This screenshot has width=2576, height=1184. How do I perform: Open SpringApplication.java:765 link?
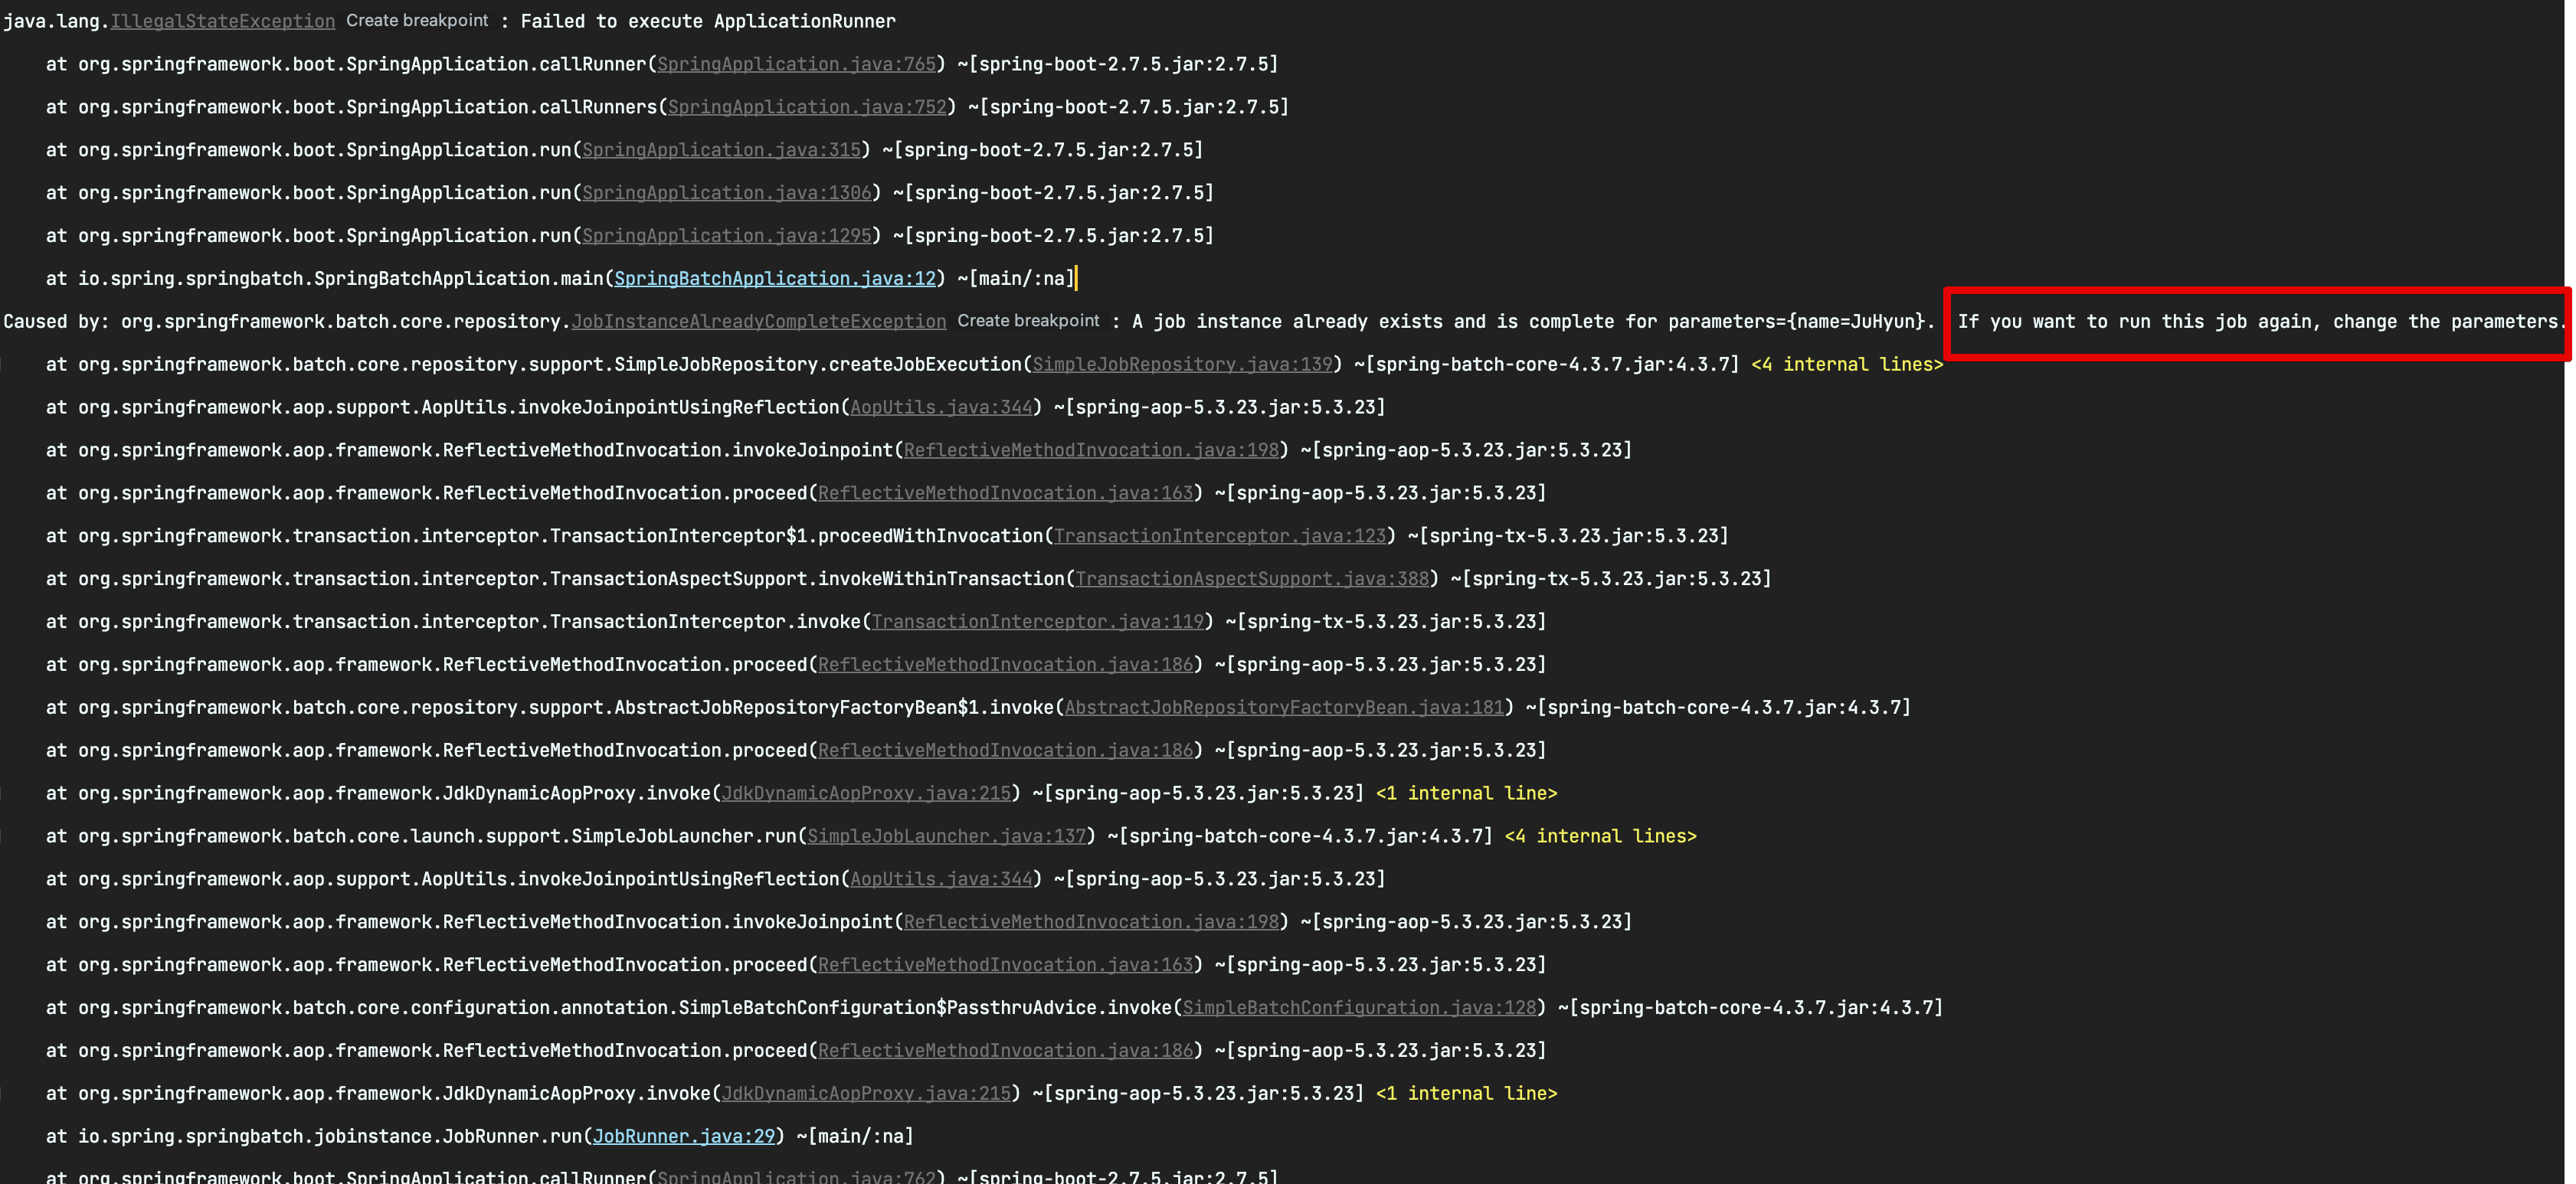pos(796,64)
